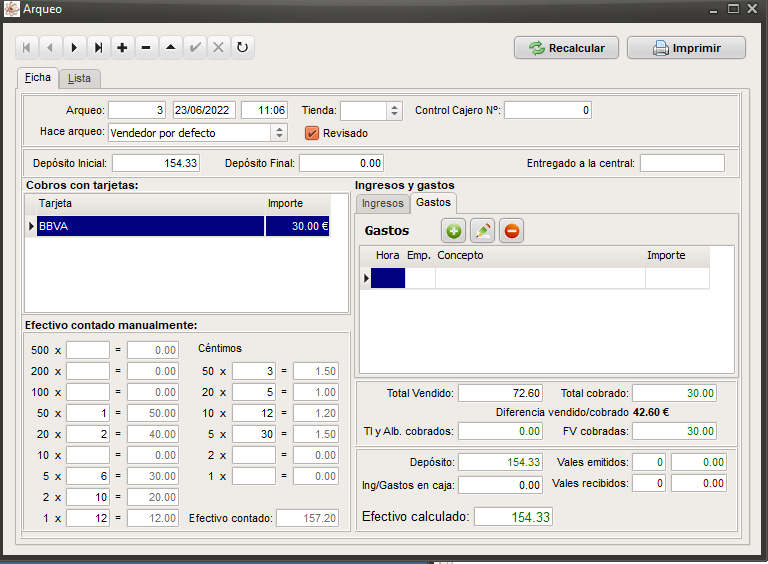Screen dimensions: 768x564
Task: Select the highlighted Hora cell in Gastos
Action: point(388,278)
